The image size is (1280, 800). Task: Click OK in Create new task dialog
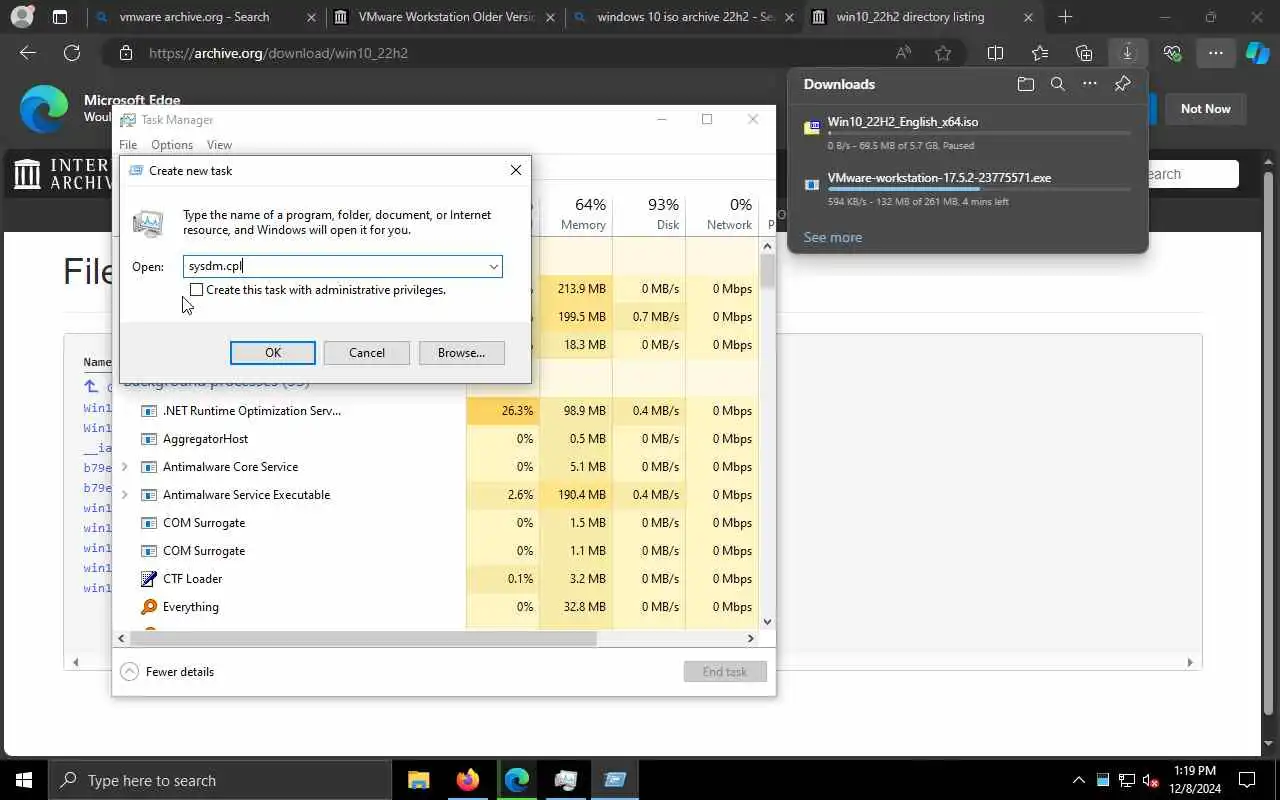point(273,353)
